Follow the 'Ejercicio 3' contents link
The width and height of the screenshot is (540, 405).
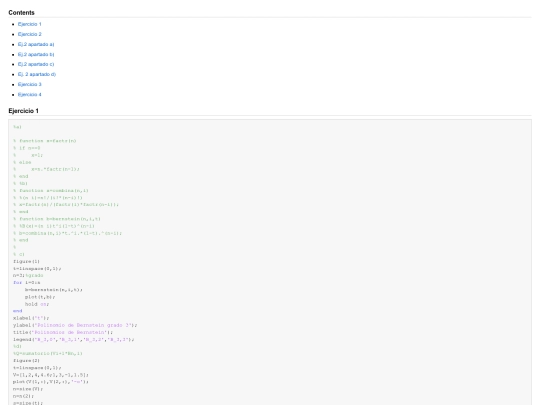30,84
